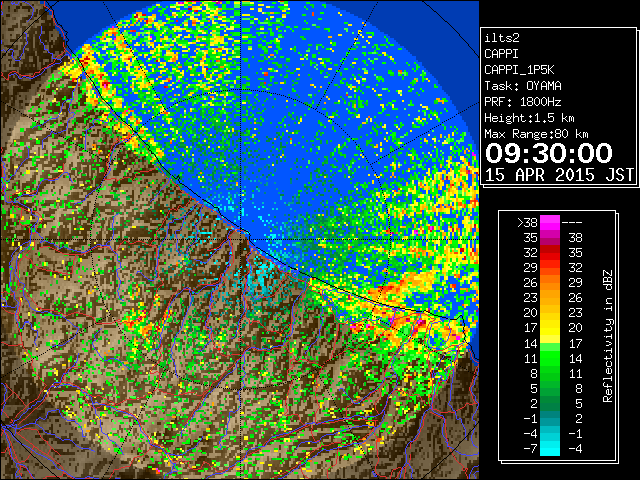The image size is (640, 480).
Task: Click the 09:30:00 timestamp
Action: click(x=549, y=153)
